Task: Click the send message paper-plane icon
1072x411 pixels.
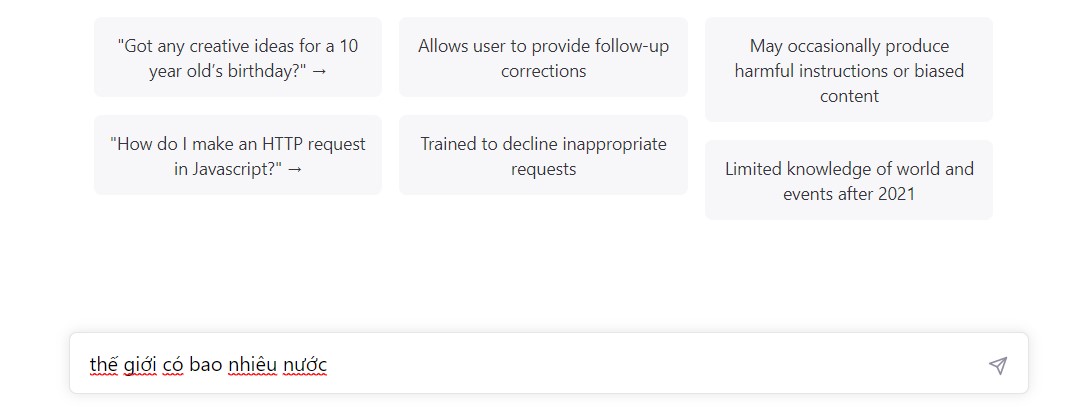Action: click(997, 365)
